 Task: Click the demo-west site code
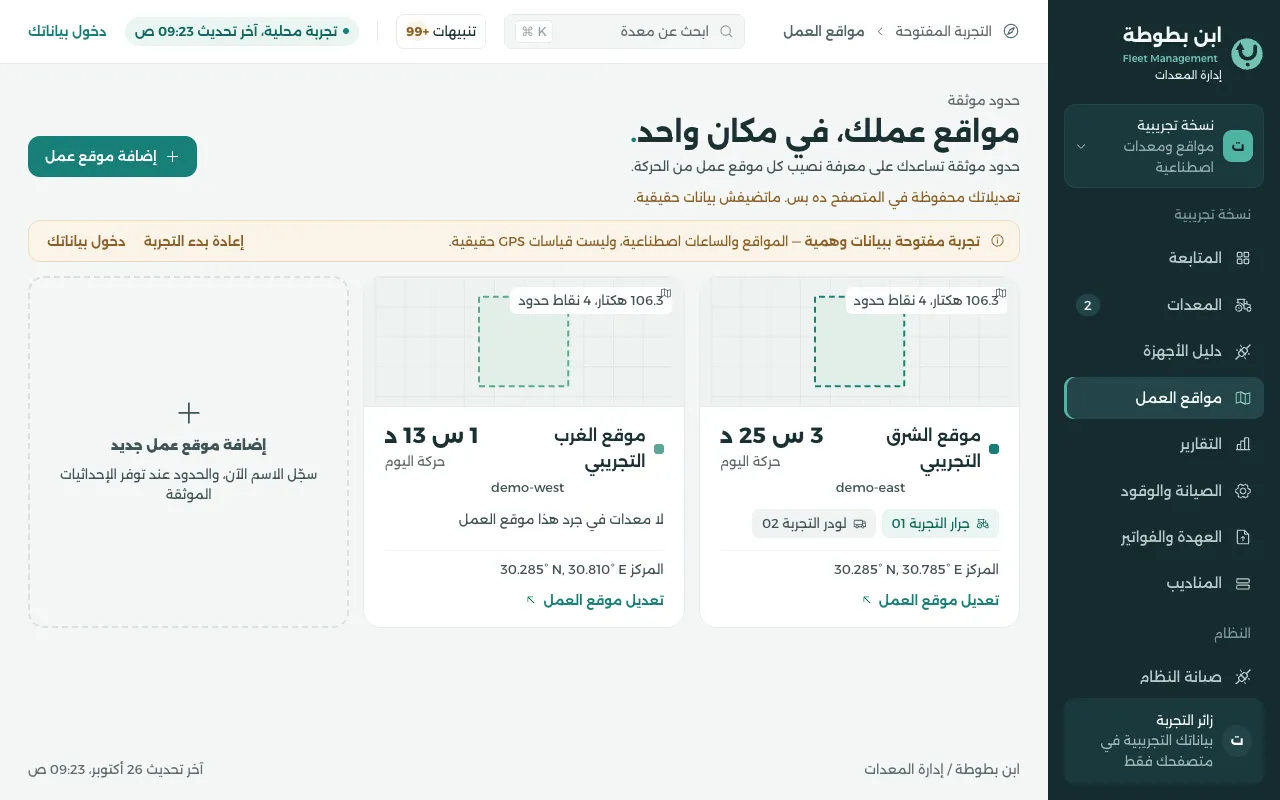pyautogui.click(x=528, y=488)
